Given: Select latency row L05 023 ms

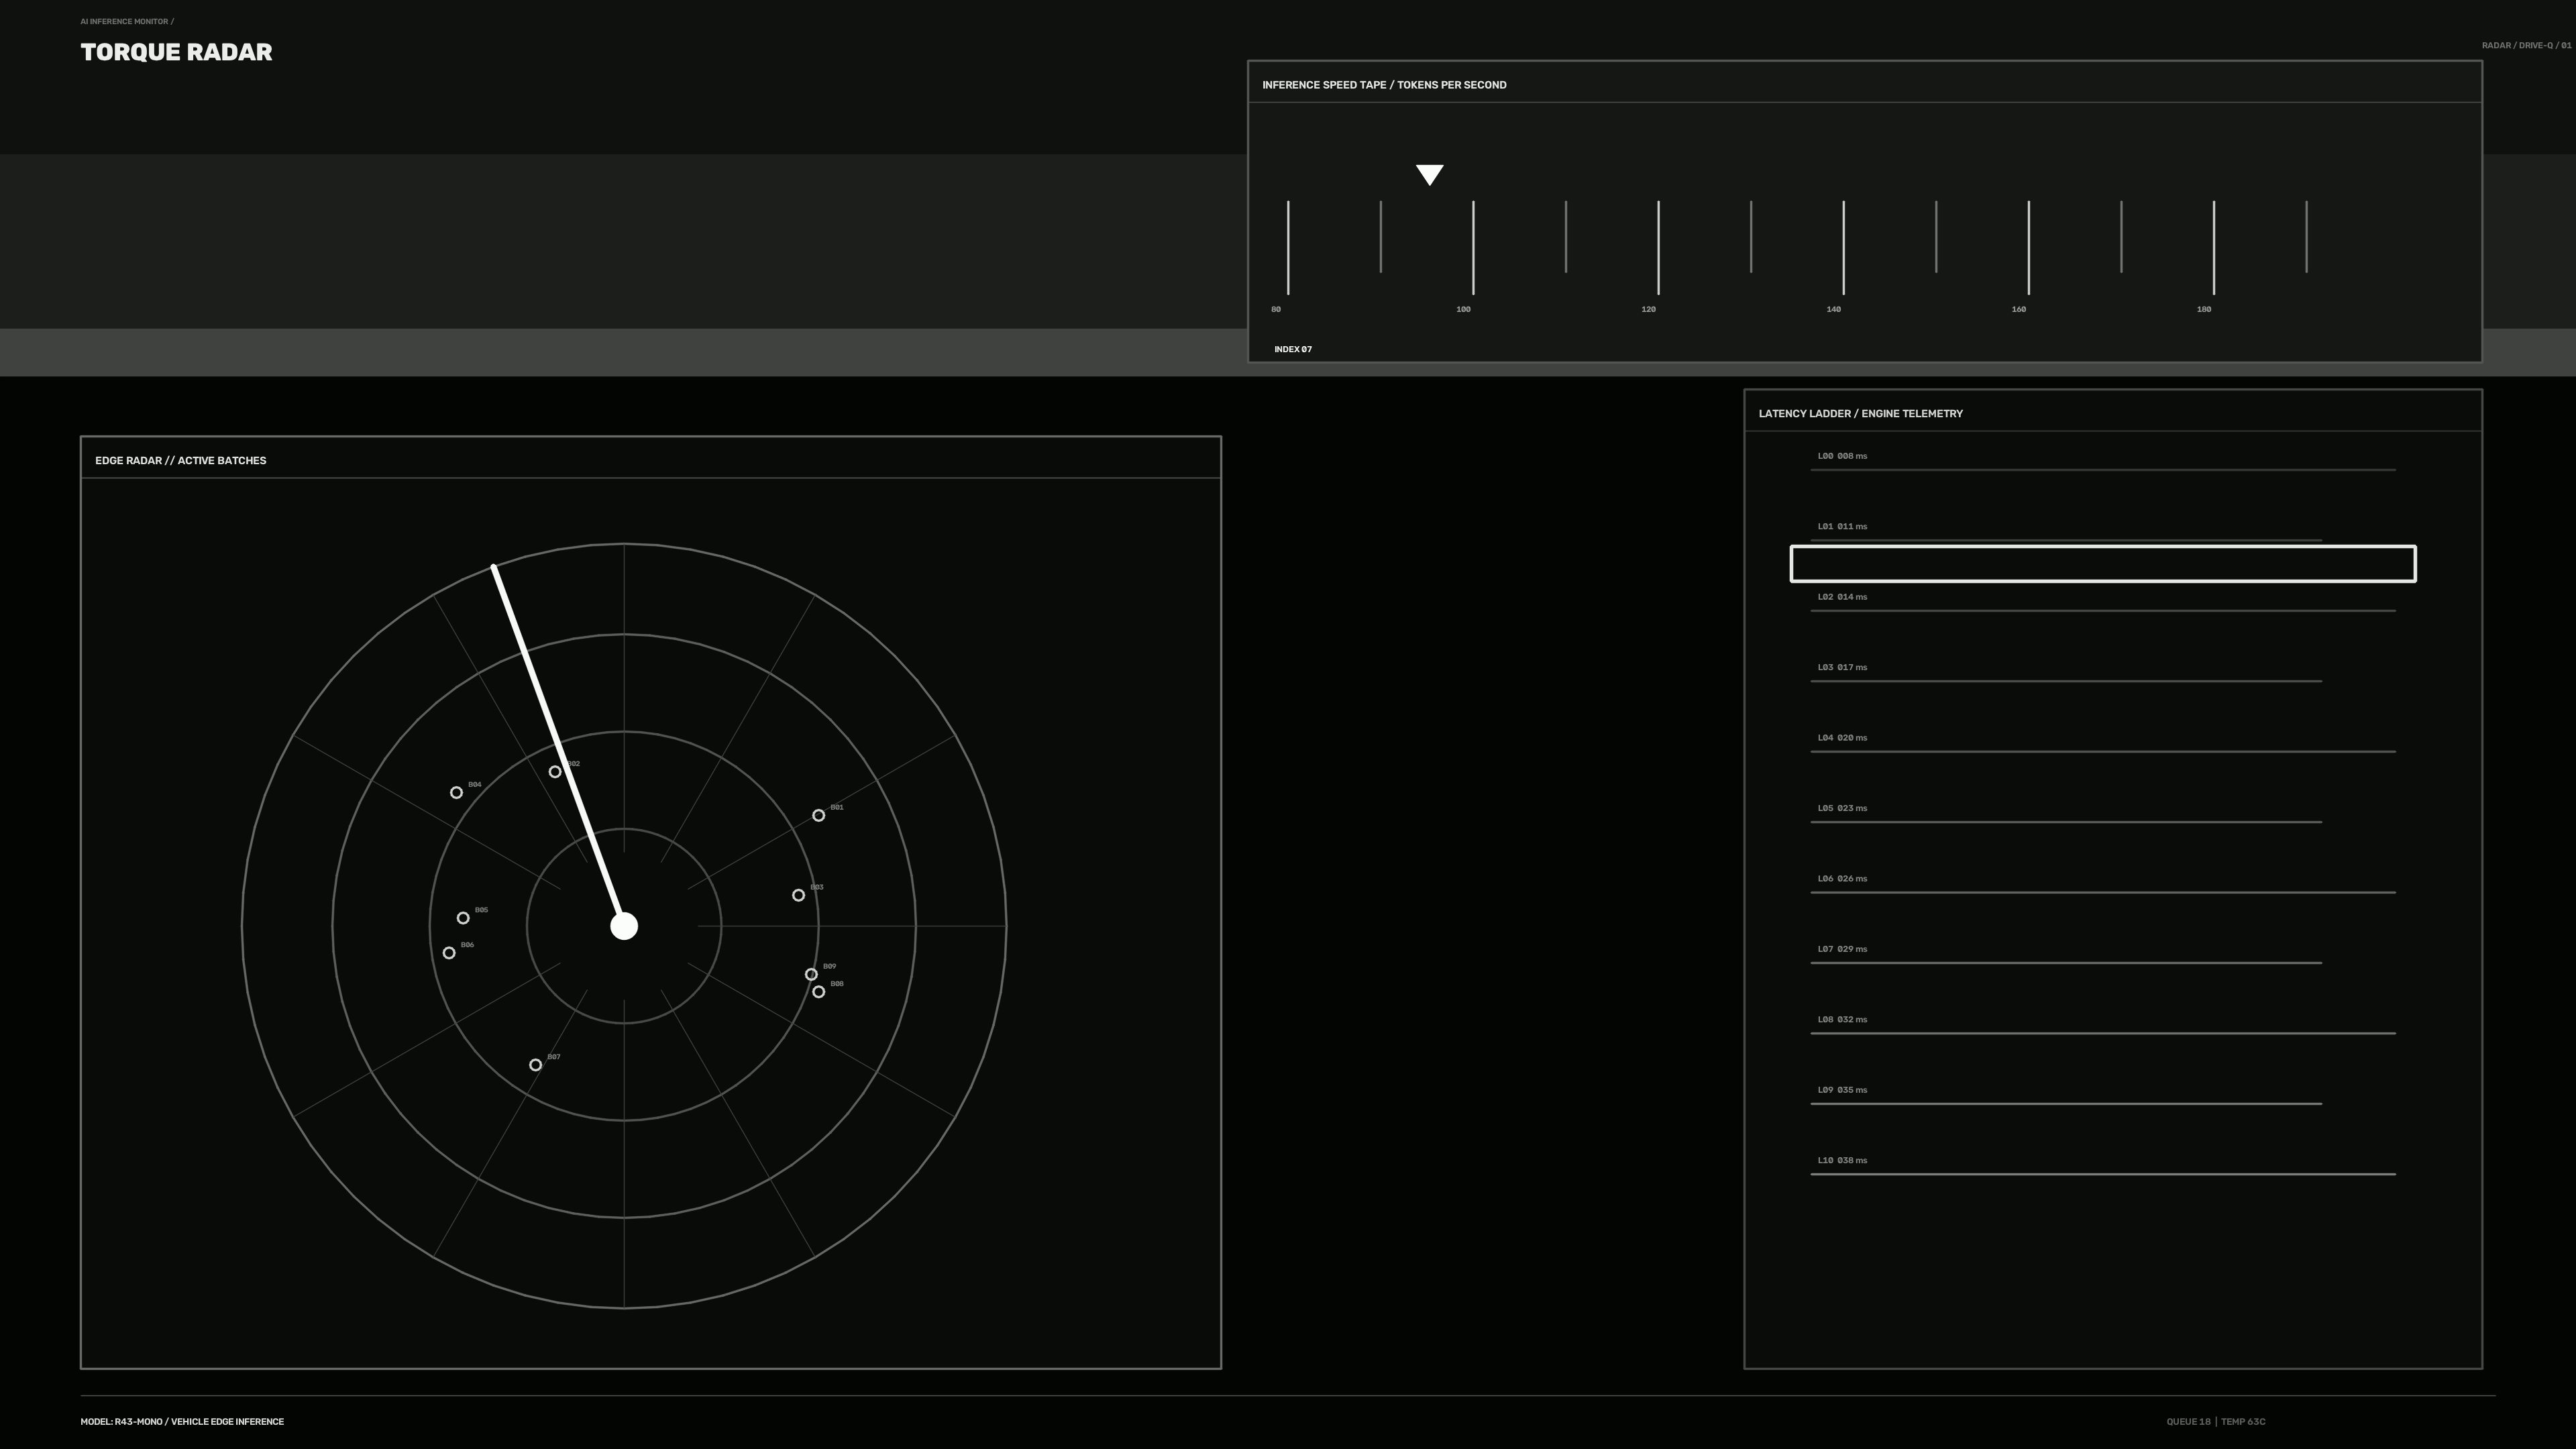Looking at the screenshot, I should coord(2066,814).
